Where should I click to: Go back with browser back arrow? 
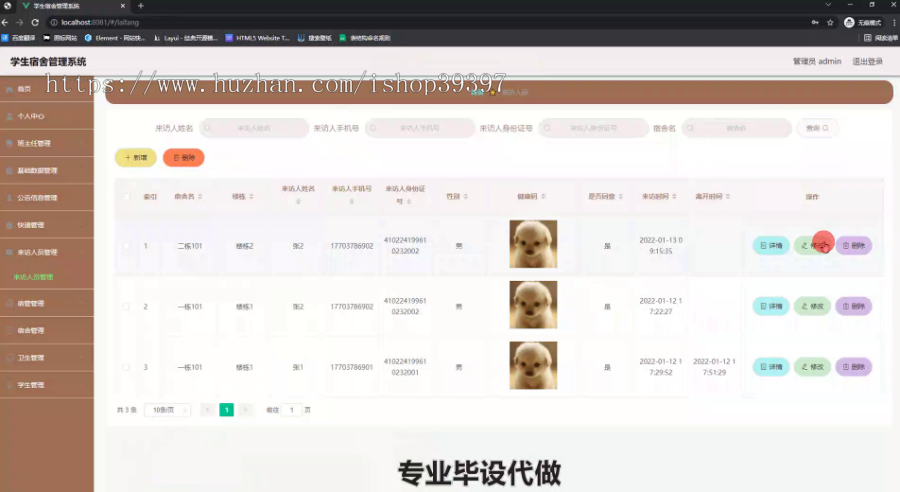[5, 22]
